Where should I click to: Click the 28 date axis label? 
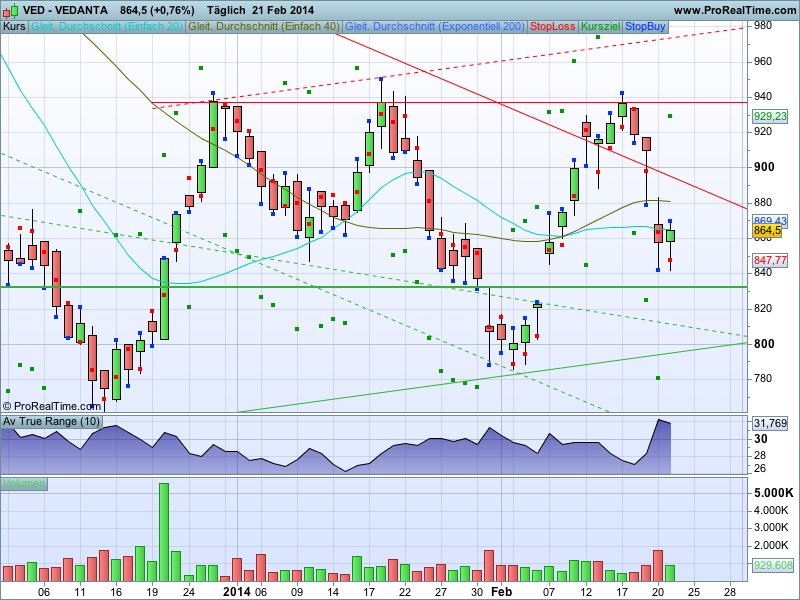click(730, 592)
